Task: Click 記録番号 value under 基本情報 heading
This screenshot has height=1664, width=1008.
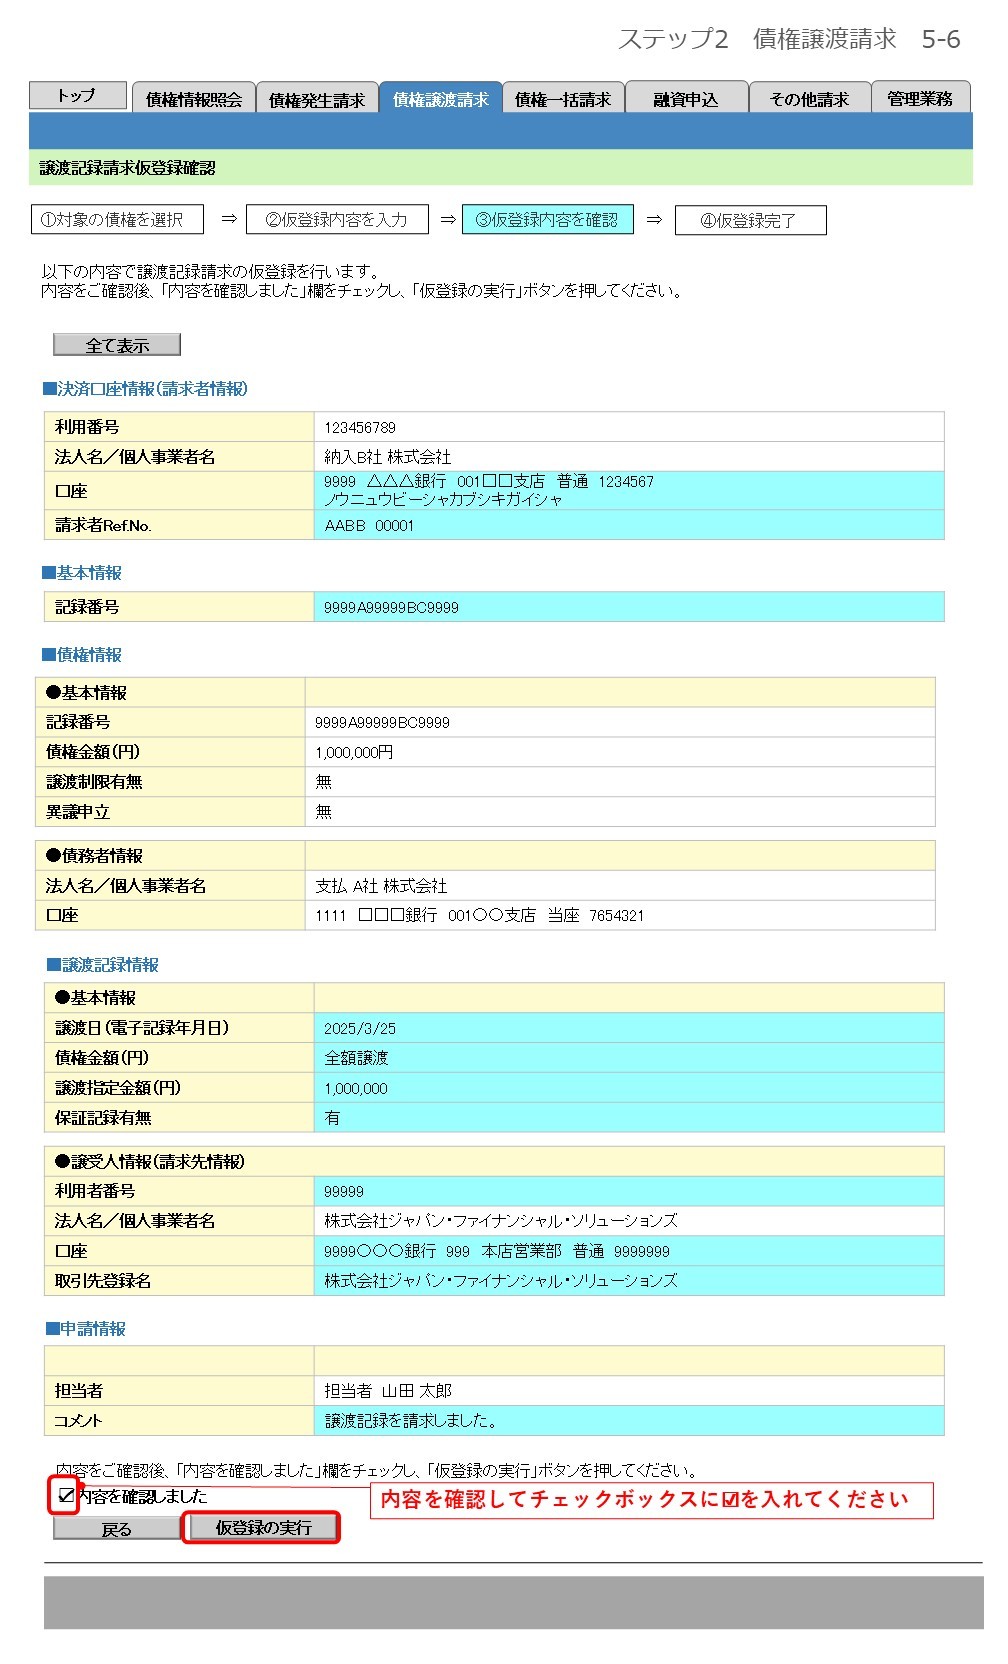Action: (391, 607)
